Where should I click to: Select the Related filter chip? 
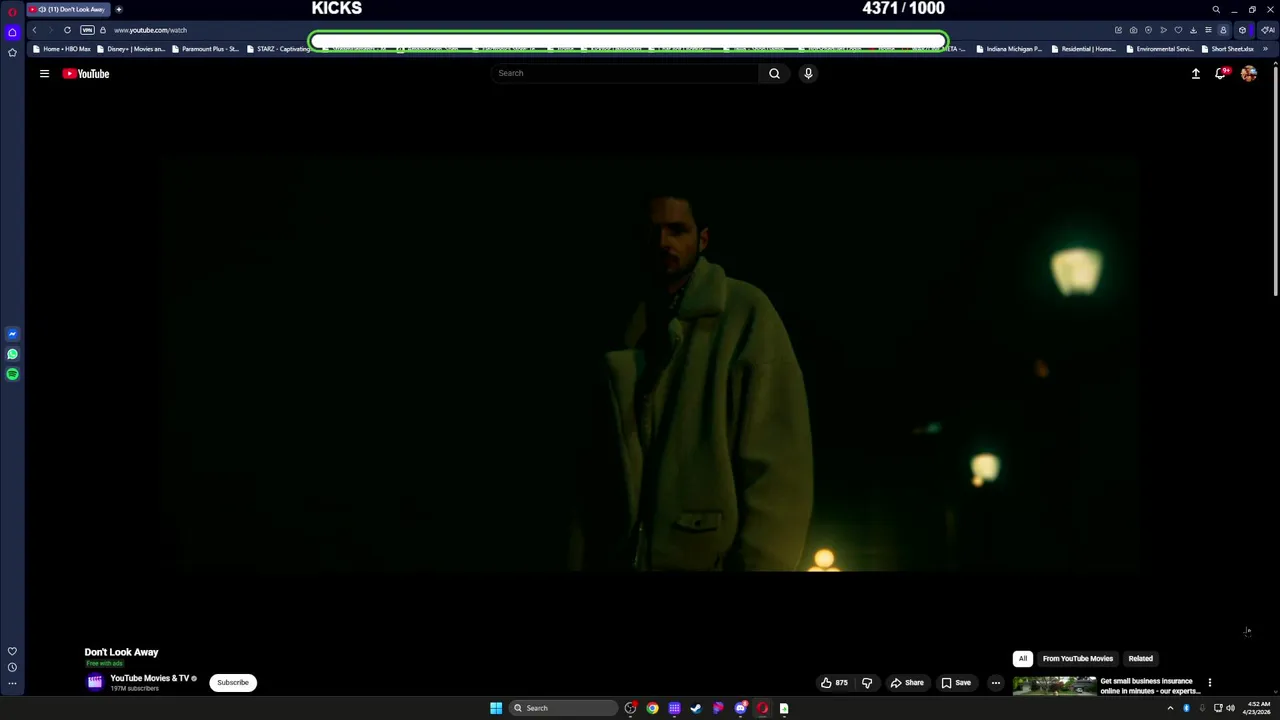[1140, 658]
